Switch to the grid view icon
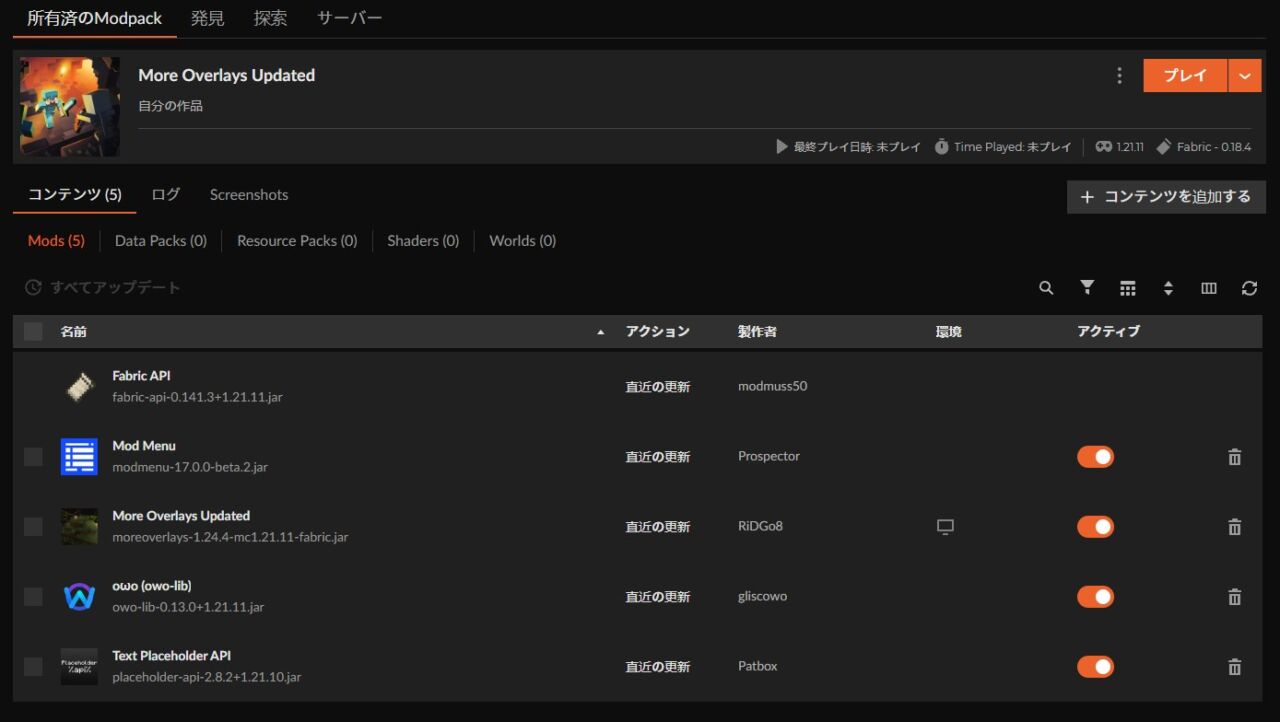Screen dimensions: 1280x722 click(x=1128, y=288)
